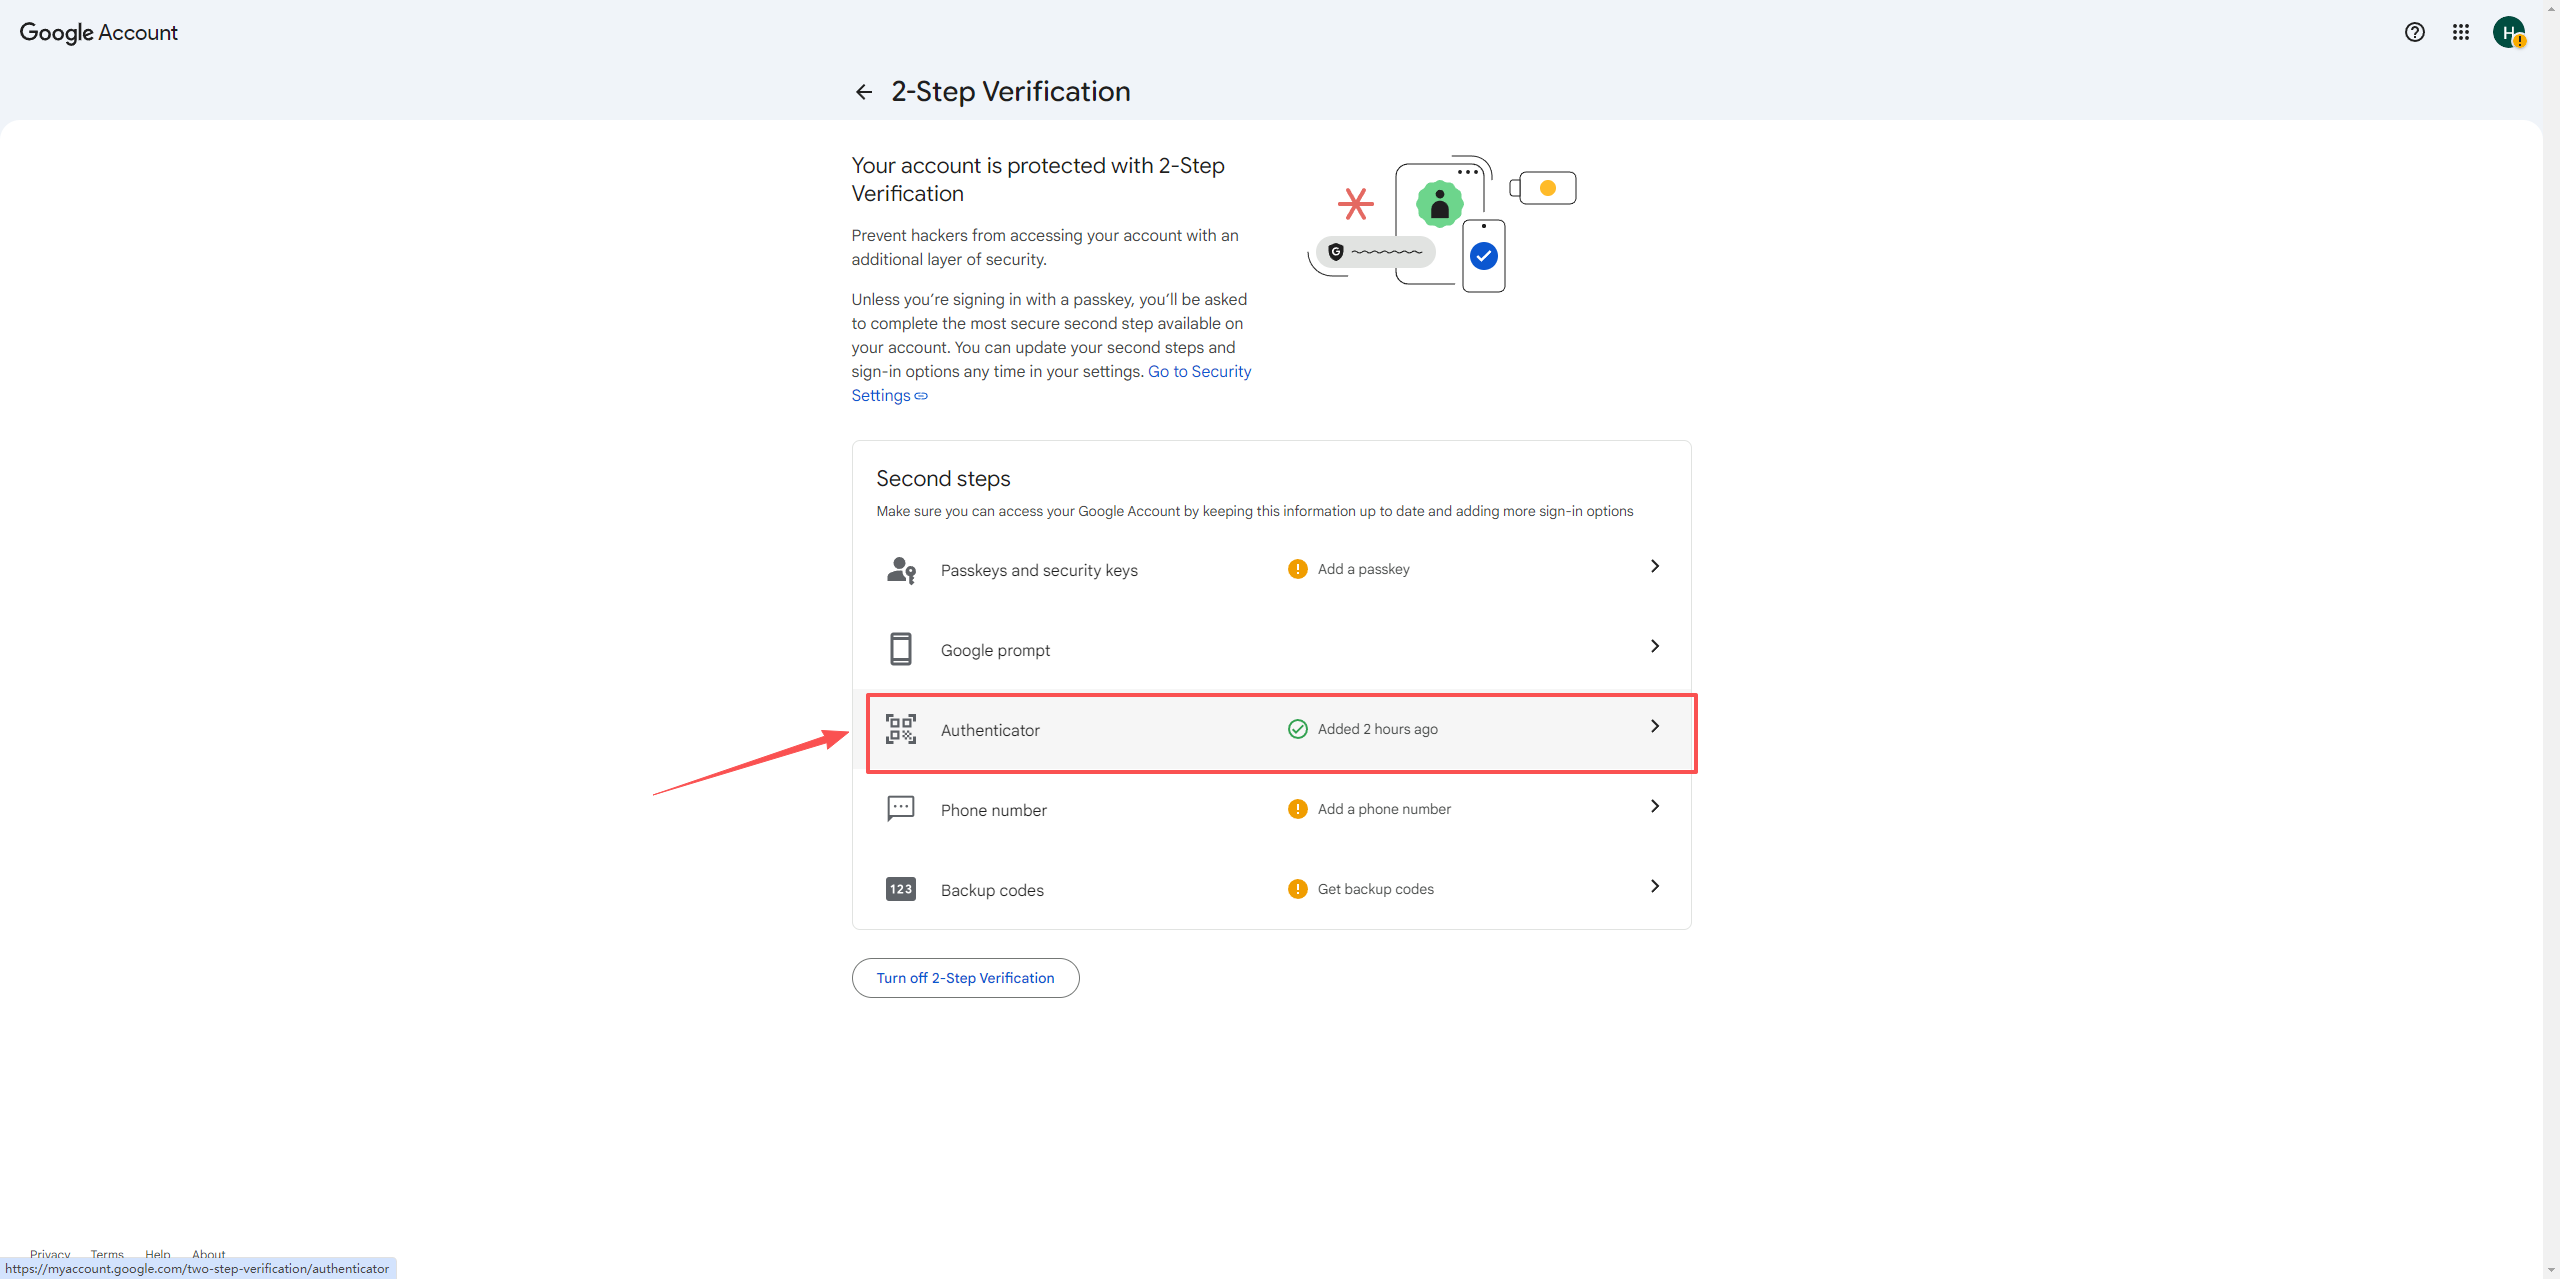
Task: Click the warning icon beside Get backup codes
Action: pyautogui.click(x=1298, y=889)
